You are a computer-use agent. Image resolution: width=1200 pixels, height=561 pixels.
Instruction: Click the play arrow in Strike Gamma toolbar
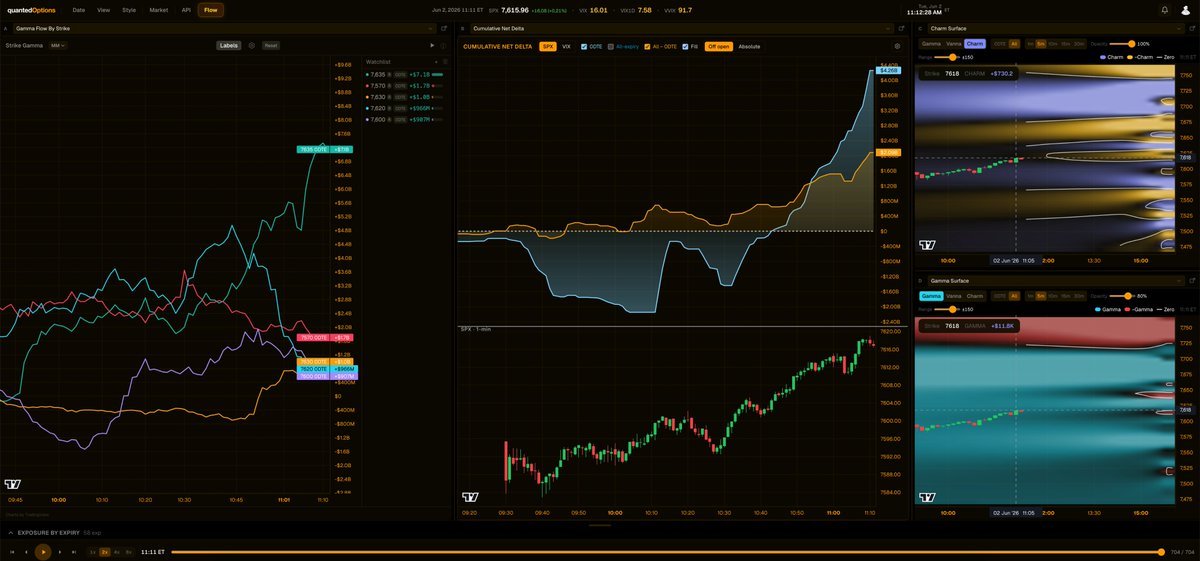(432, 45)
